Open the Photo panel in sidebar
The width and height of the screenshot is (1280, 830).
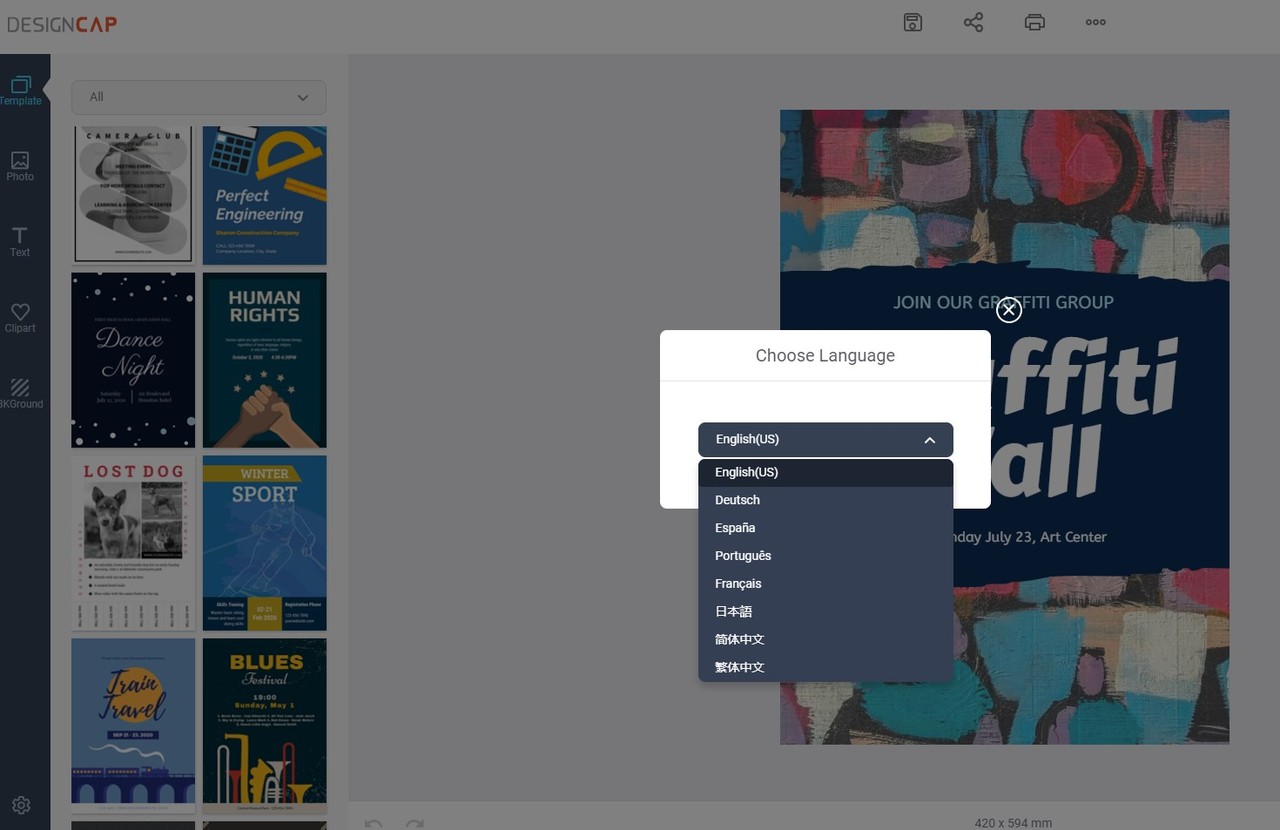pos(20,166)
